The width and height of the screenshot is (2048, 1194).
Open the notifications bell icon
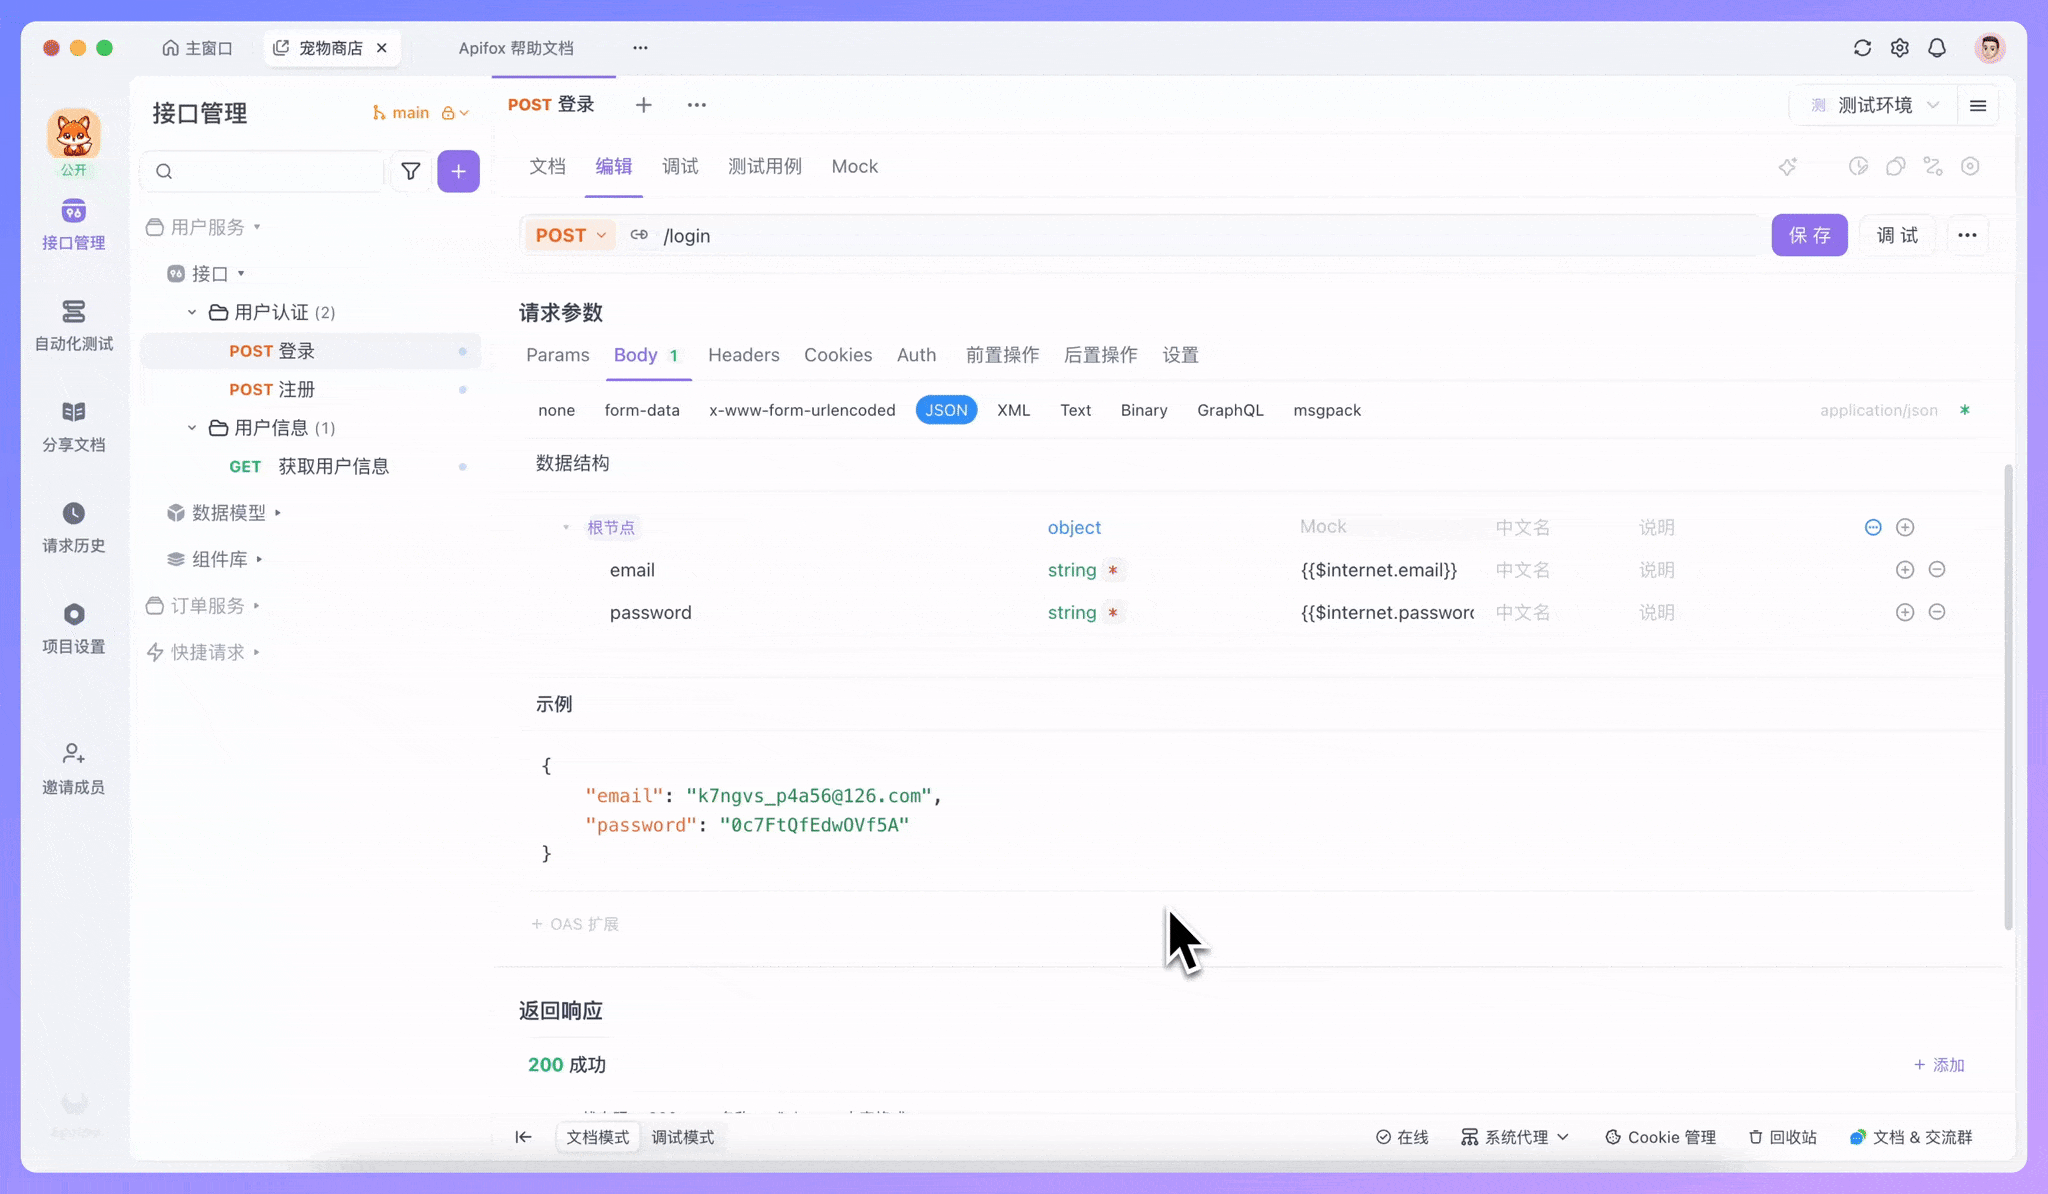[x=1937, y=48]
